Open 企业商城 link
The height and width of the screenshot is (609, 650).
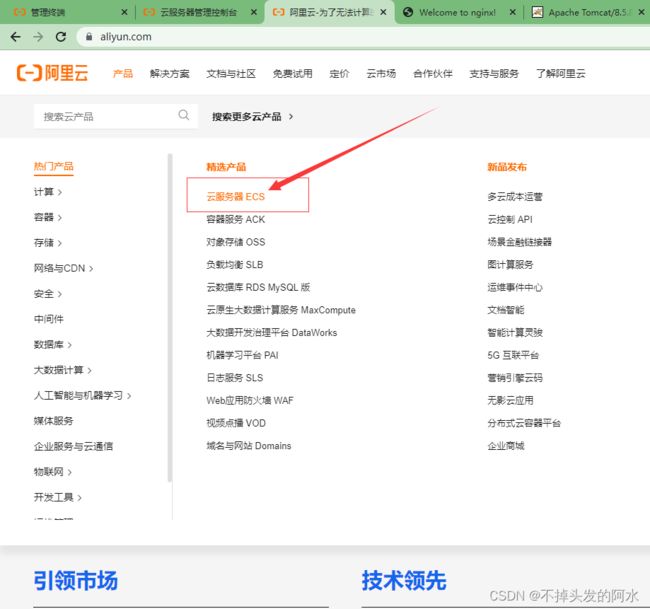click(x=506, y=446)
